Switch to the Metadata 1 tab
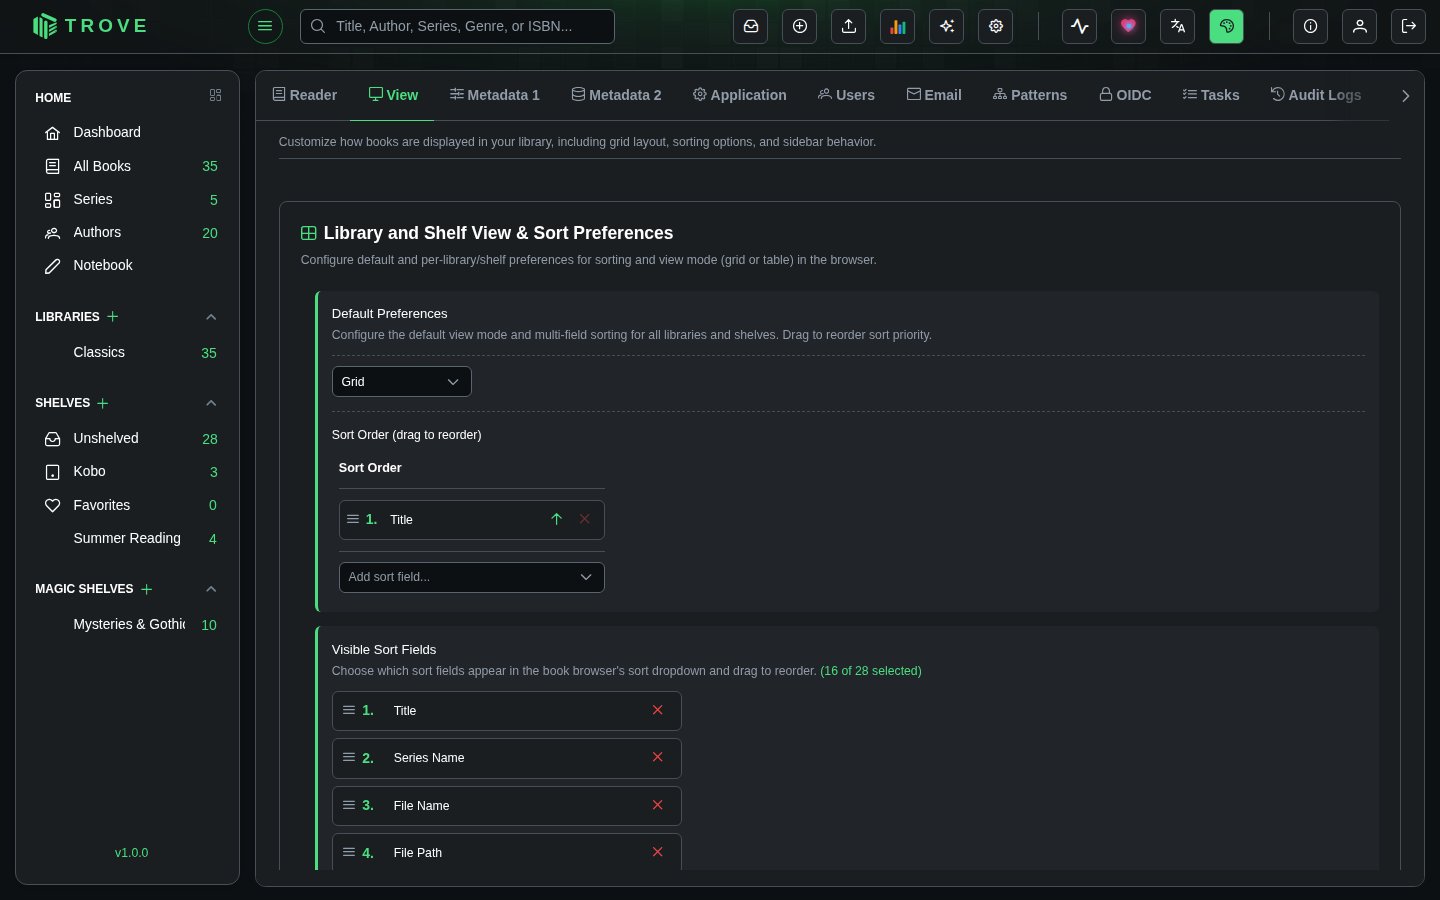The height and width of the screenshot is (900, 1440). (x=495, y=95)
